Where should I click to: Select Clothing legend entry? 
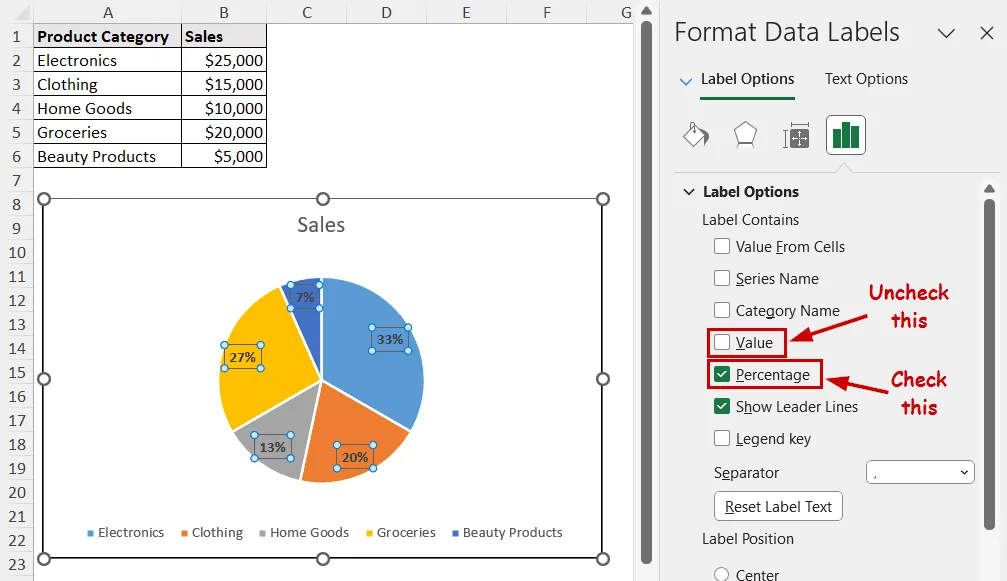[212, 532]
